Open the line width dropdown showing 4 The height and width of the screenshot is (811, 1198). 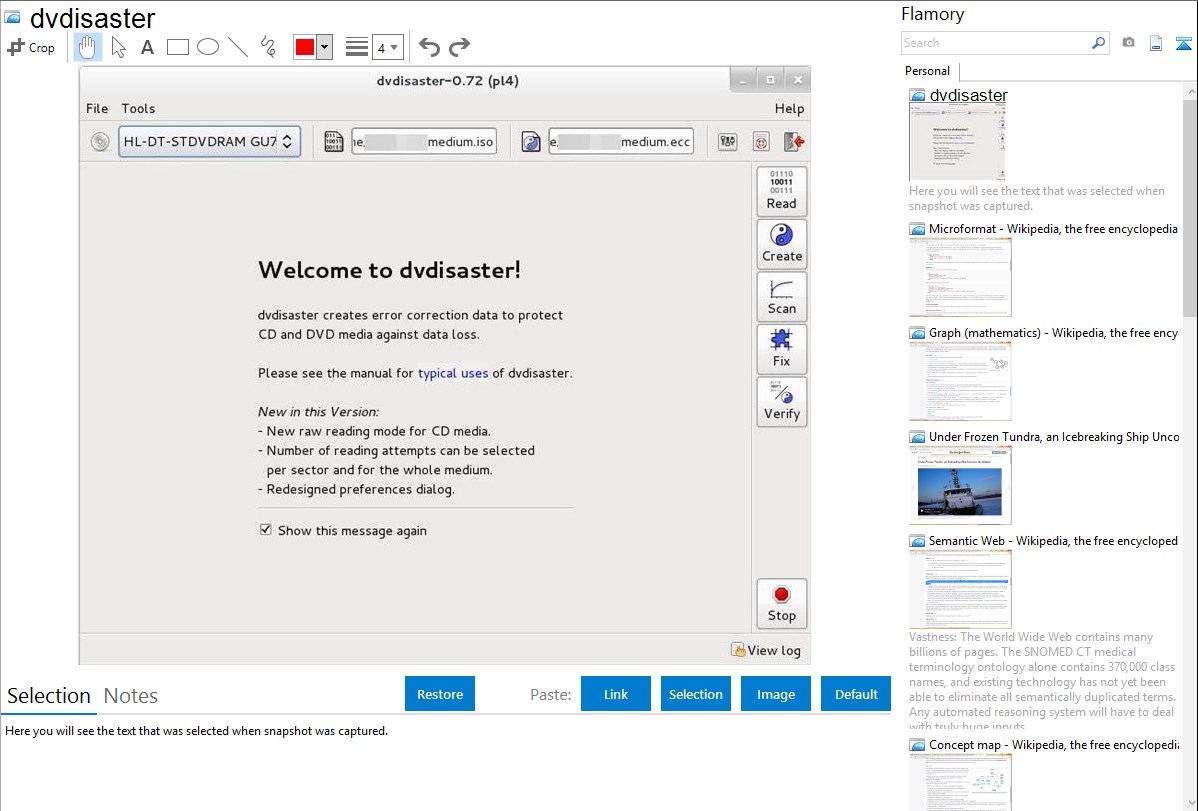click(x=388, y=47)
